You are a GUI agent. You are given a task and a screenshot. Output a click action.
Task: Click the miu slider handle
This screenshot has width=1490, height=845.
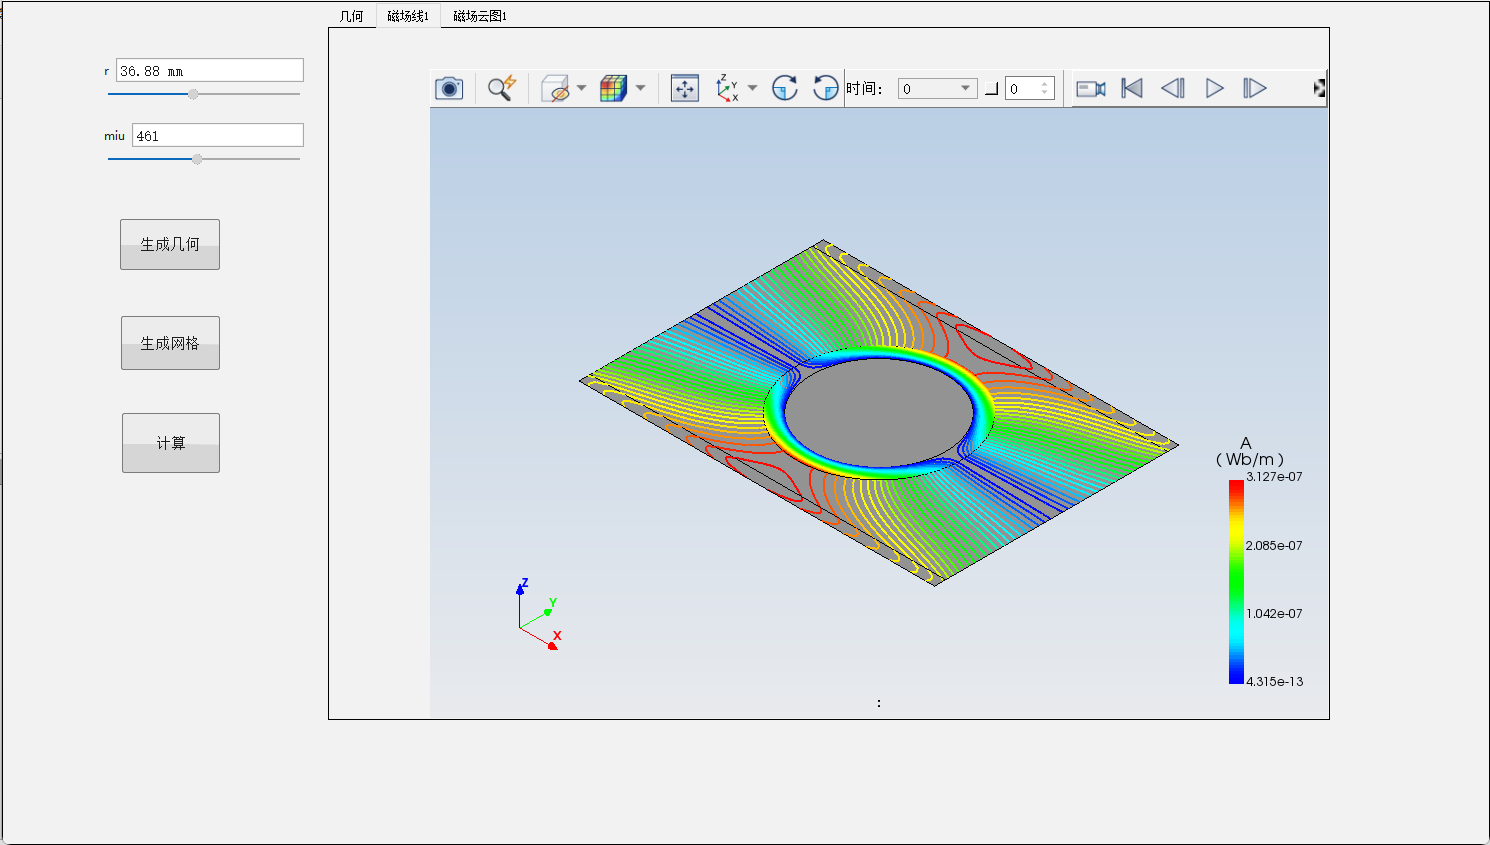tap(197, 159)
